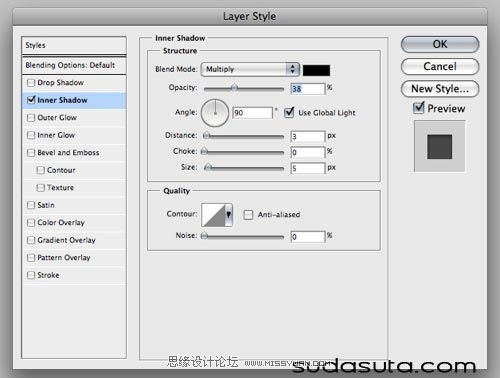This screenshot has width=500, height=378.
Task: Select the Satin style label
Action: 46,205
